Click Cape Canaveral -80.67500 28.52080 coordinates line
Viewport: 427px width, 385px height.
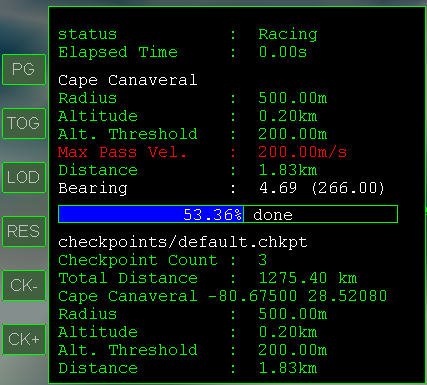point(222,296)
